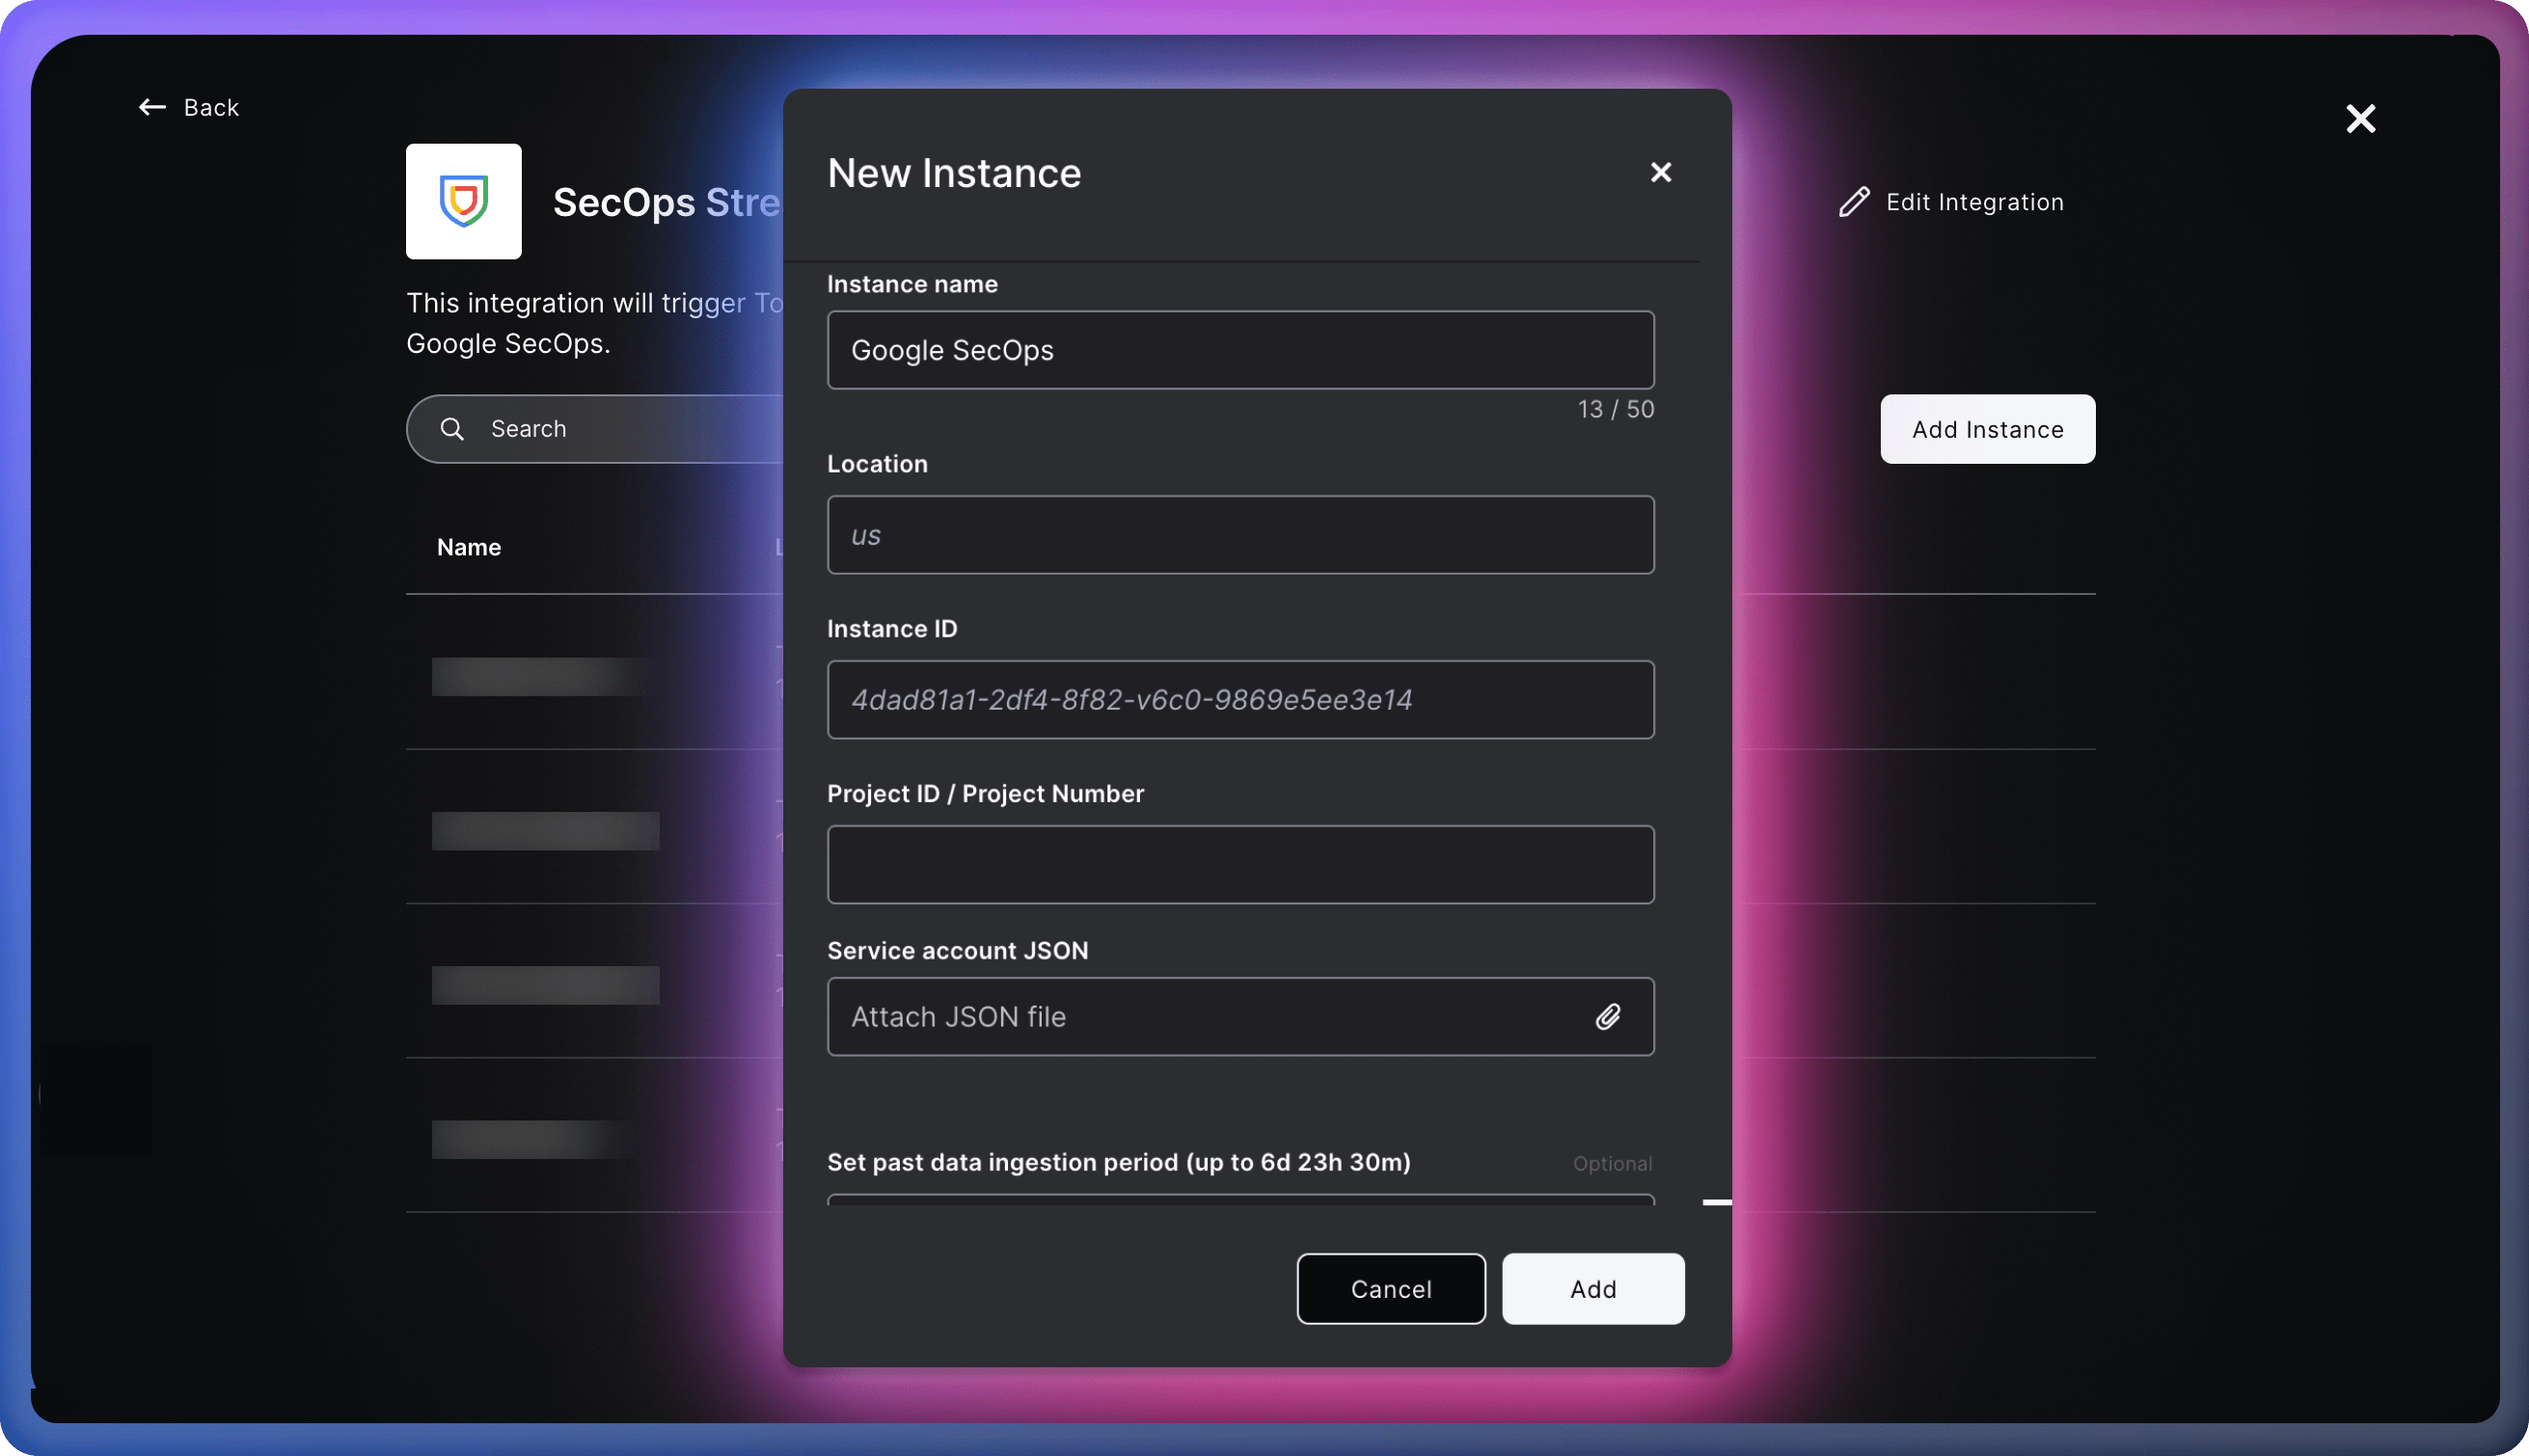Click the pencil Edit Integration icon
2529x1456 pixels.
click(x=1854, y=202)
